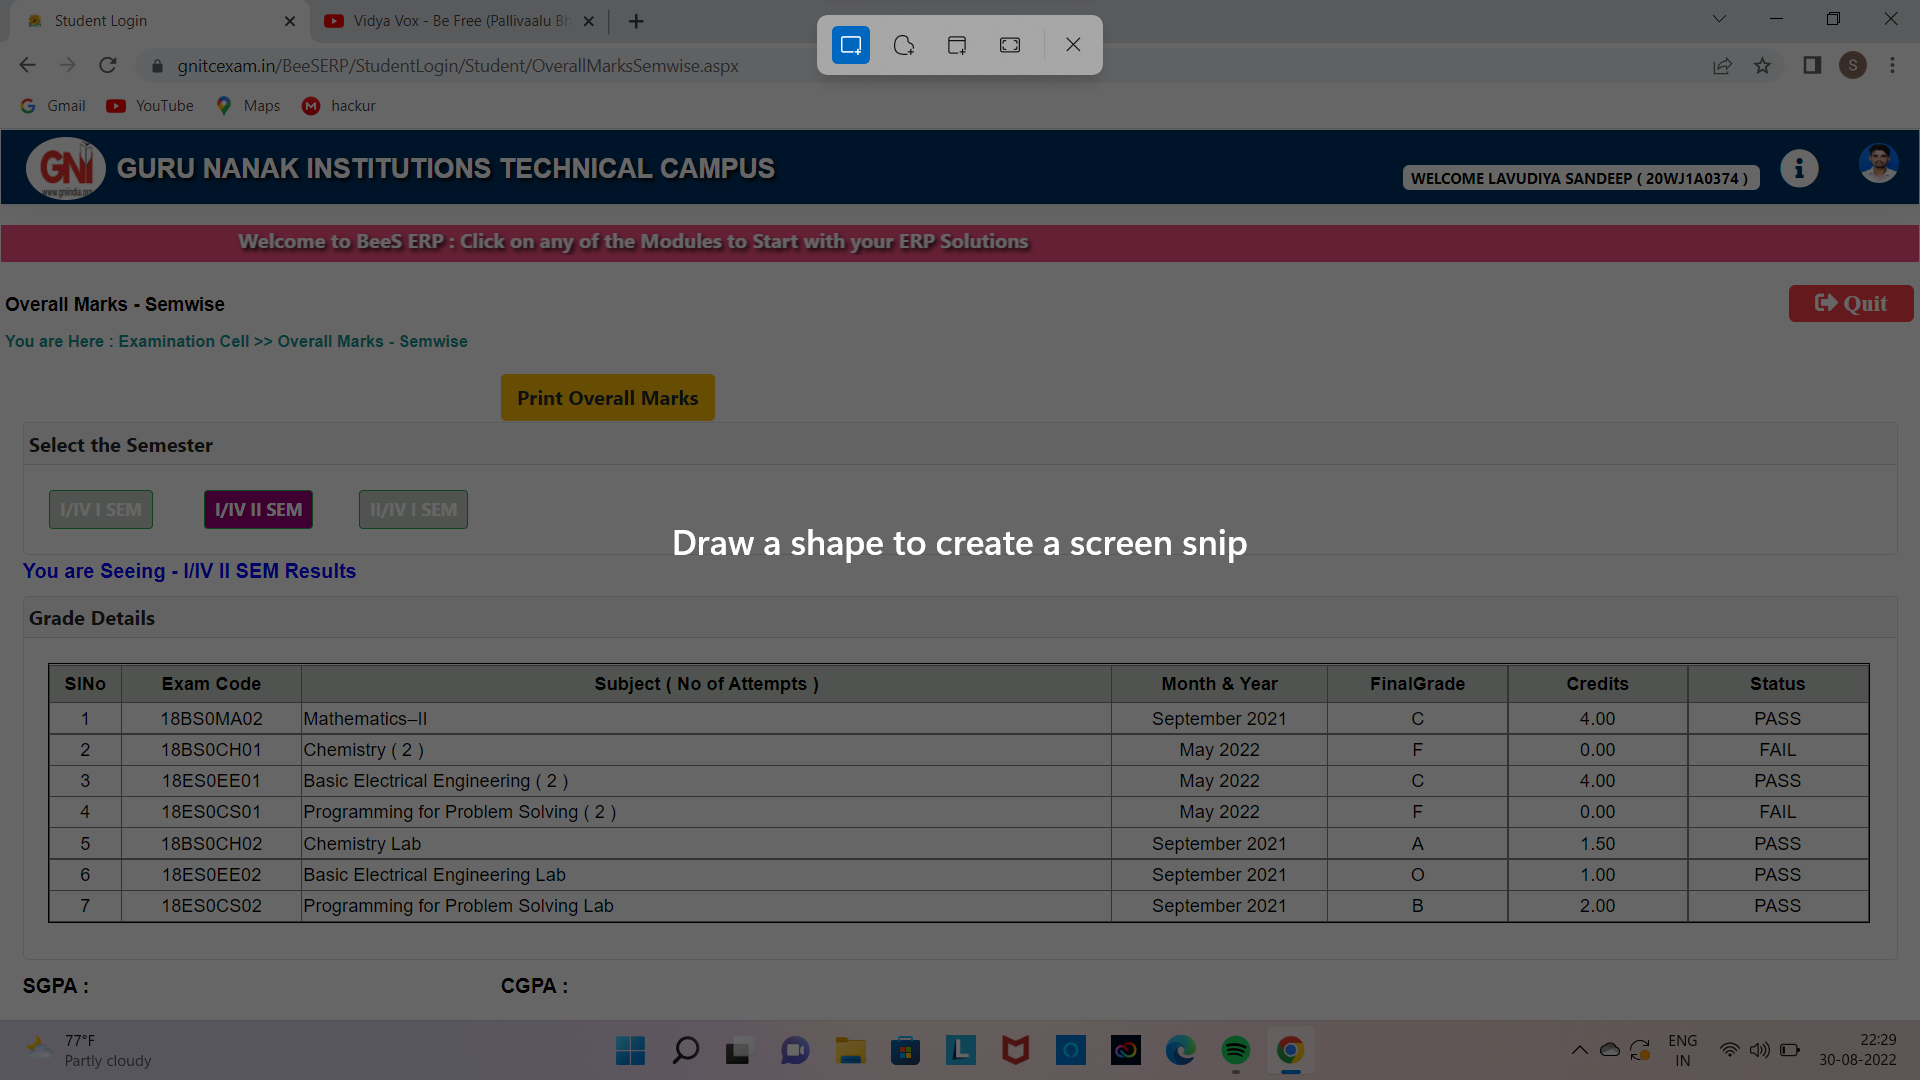This screenshot has height=1080, width=1920.
Task: Click the browser reload icon
Action: [x=108, y=66]
